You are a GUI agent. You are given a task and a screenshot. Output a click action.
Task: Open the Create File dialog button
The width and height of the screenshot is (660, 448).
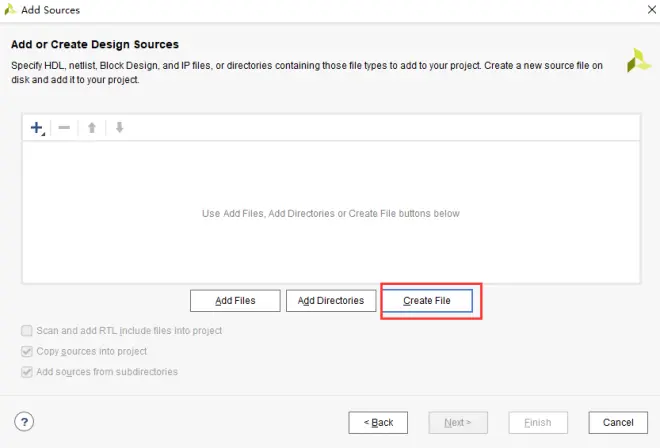427,301
